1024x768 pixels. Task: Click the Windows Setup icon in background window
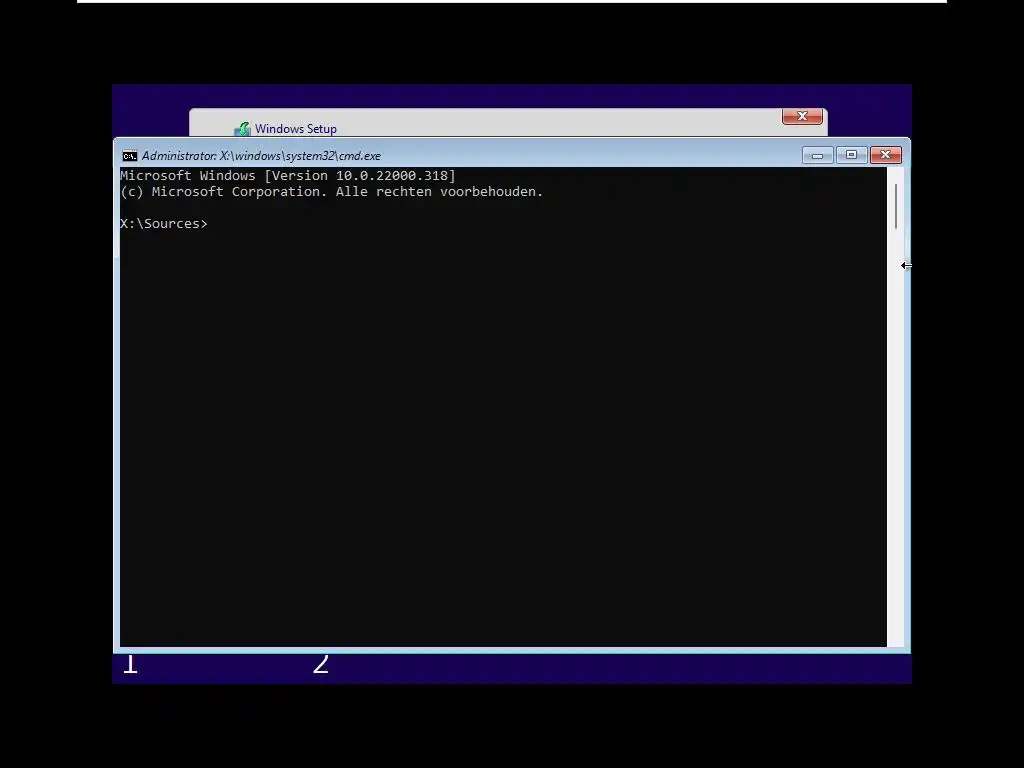(242, 129)
